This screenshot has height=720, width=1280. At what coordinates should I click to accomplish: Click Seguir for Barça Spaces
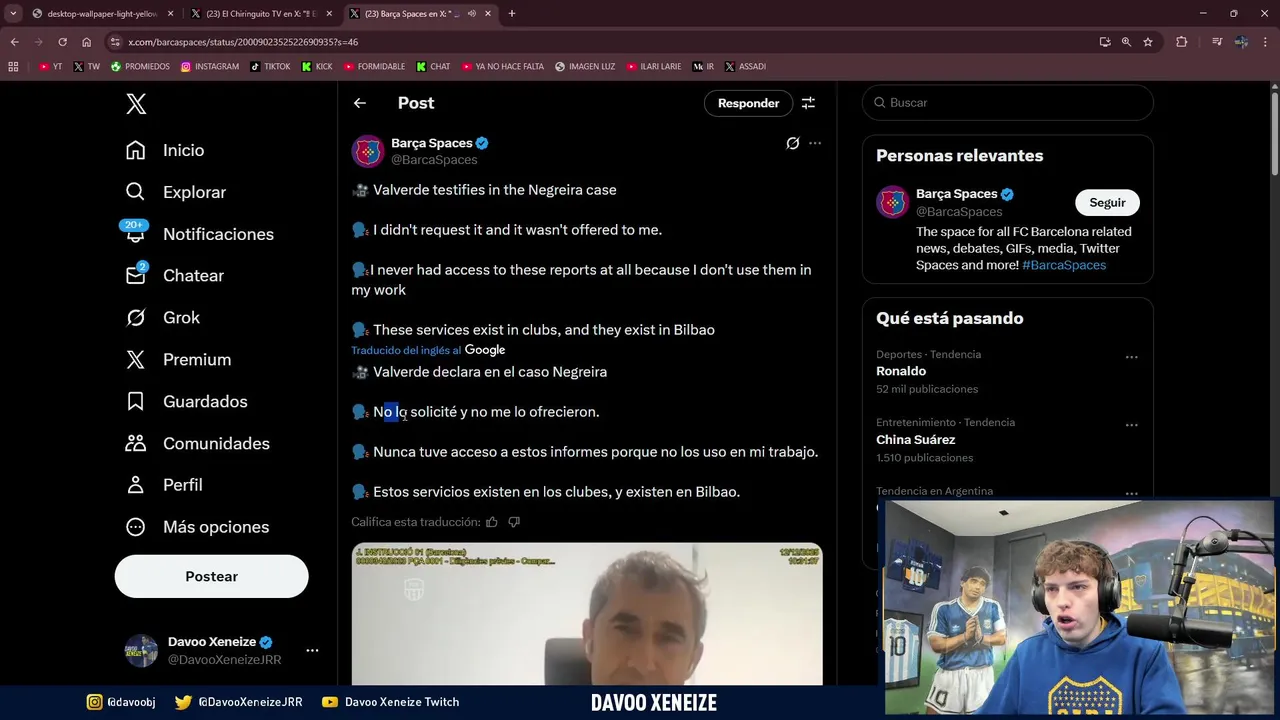click(1107, 202)
